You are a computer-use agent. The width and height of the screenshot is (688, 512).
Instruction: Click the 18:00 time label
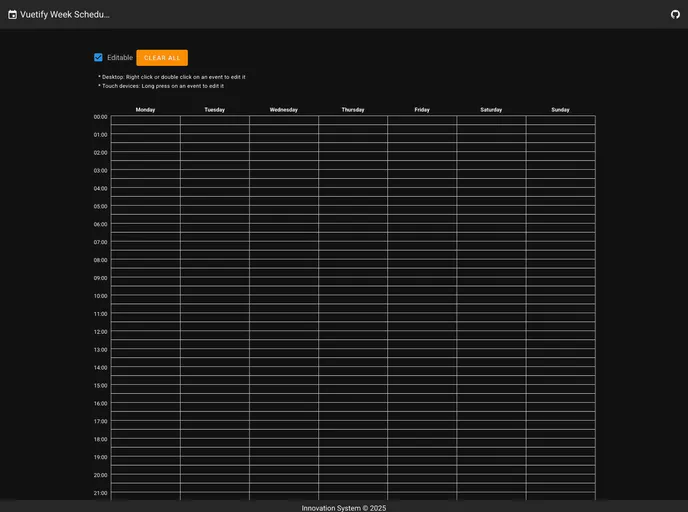(100, 439)
